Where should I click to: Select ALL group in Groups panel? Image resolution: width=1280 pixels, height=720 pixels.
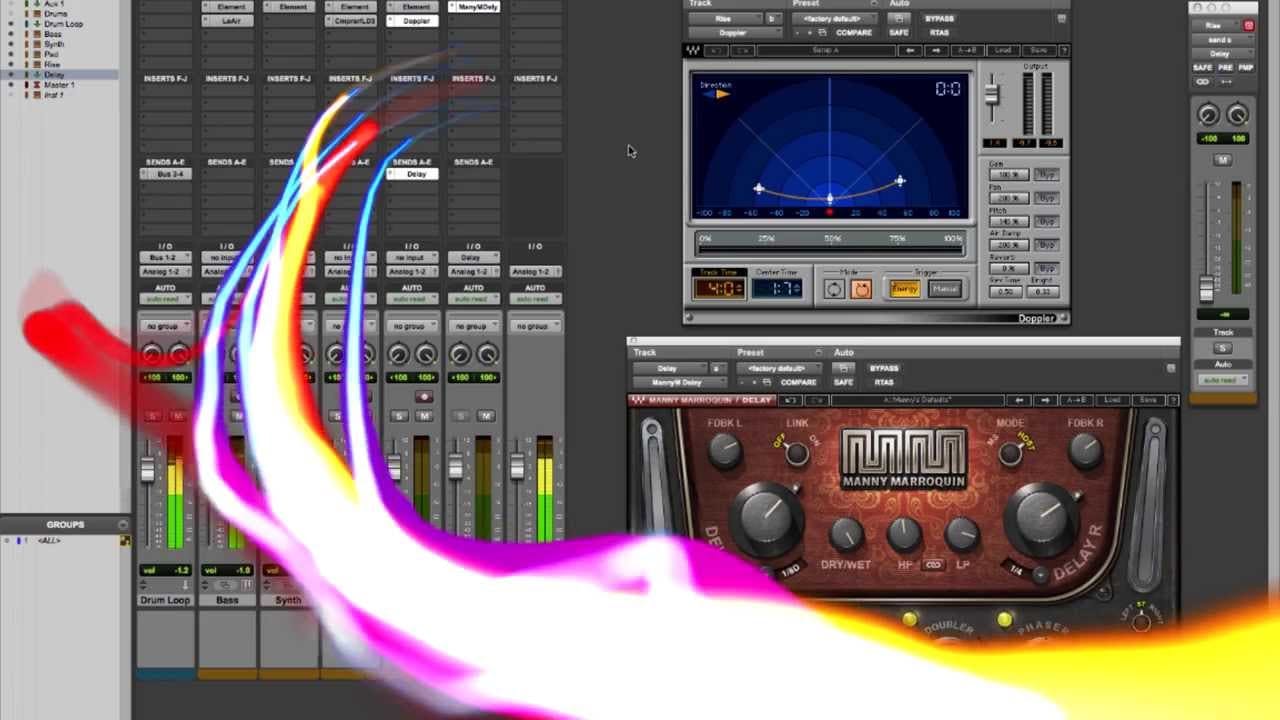click(x=48, y=540)
